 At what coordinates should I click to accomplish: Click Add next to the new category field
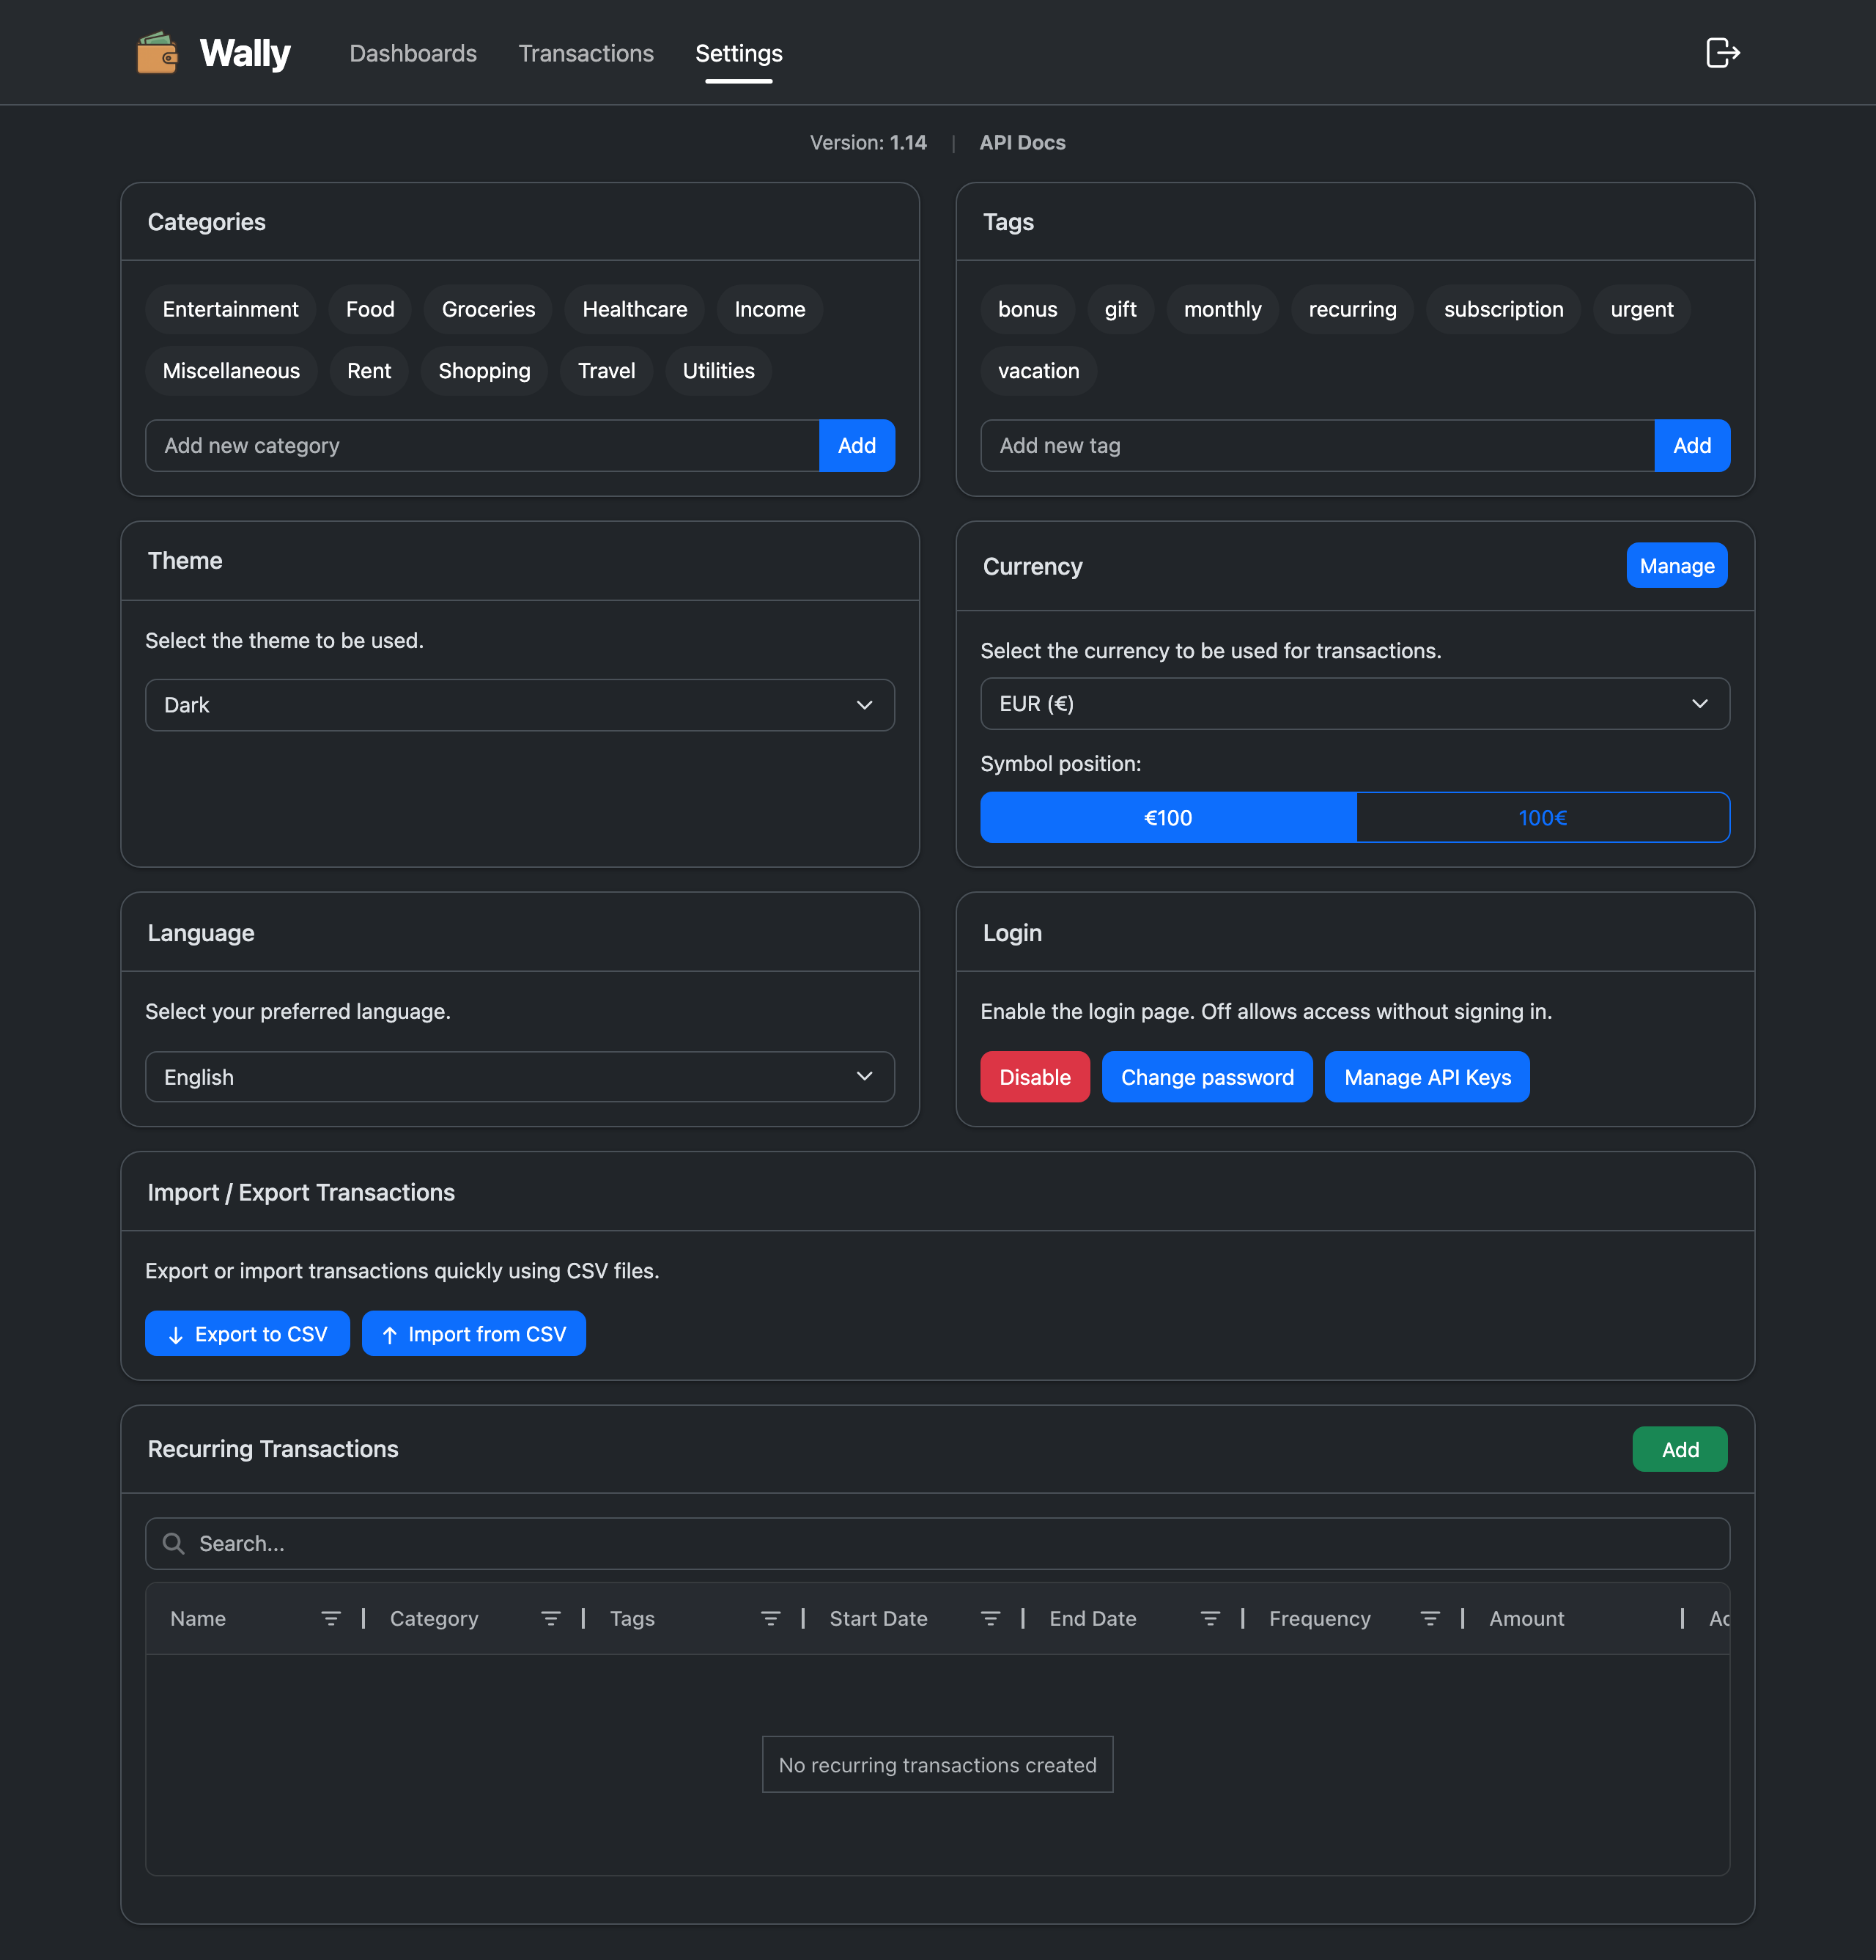(857, 445)
